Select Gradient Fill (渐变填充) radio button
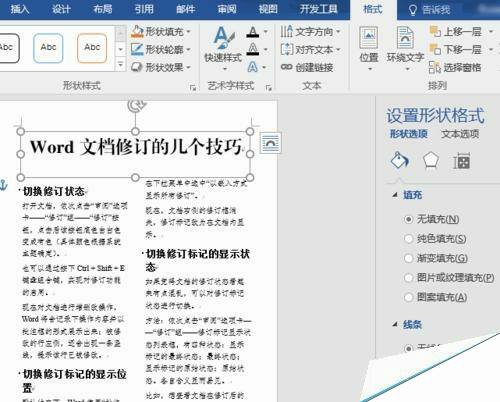 pos(408,258)
